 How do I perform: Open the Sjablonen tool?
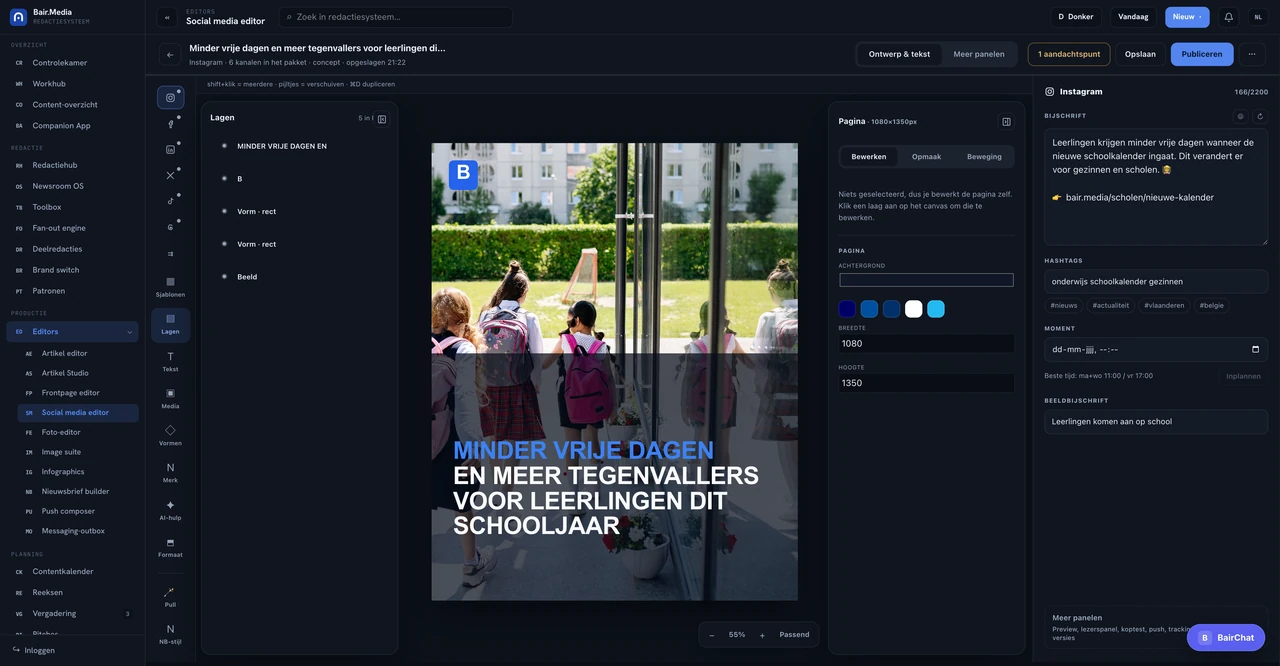click(170, 287)
